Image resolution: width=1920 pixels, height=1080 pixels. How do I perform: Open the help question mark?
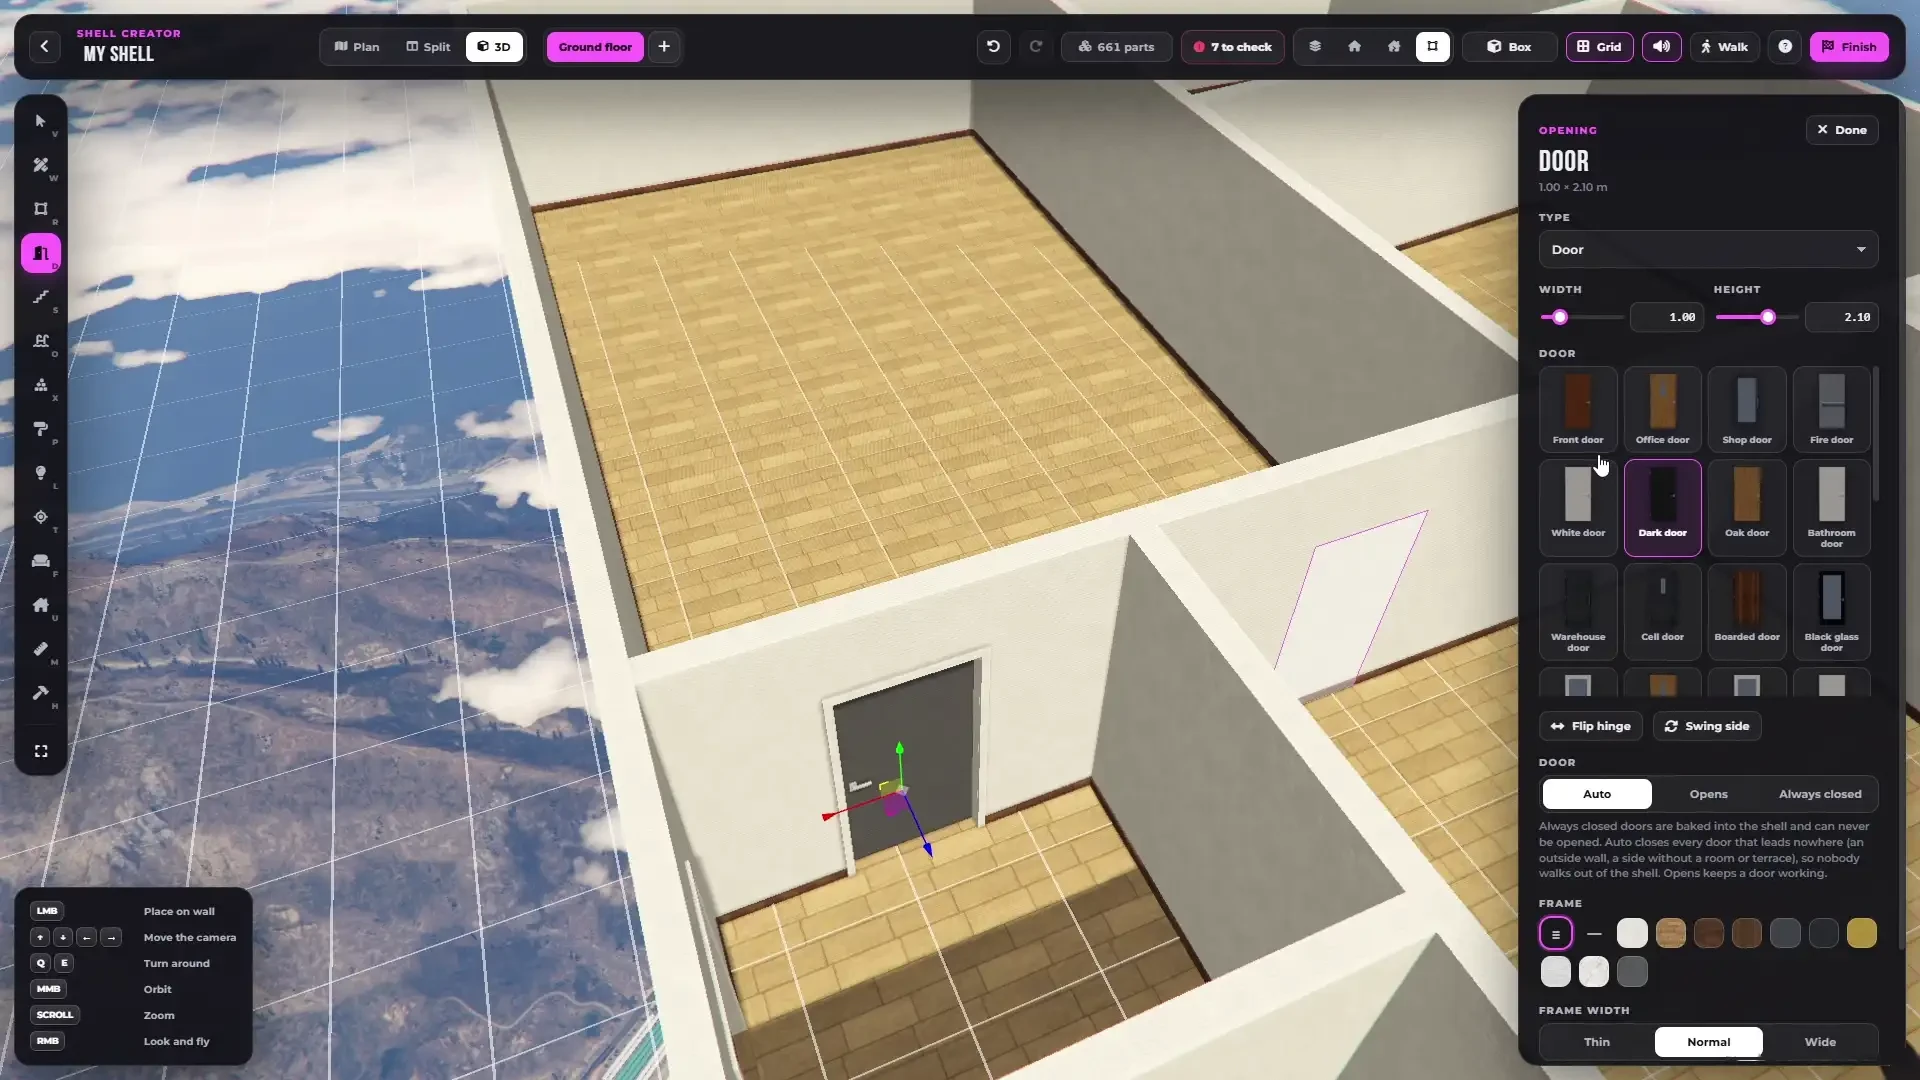(1785, 47)
